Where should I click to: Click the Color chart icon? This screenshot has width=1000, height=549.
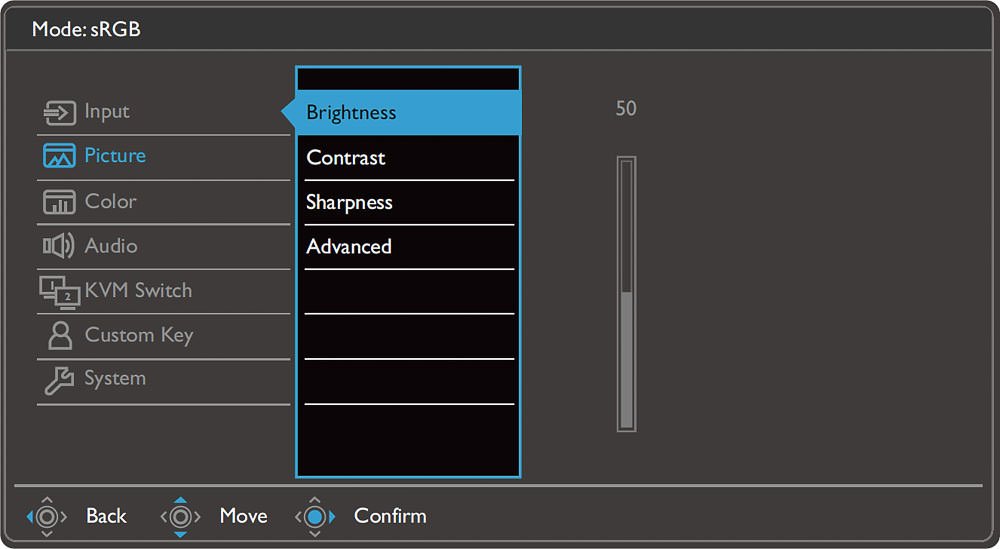click(x=59, y=201)
